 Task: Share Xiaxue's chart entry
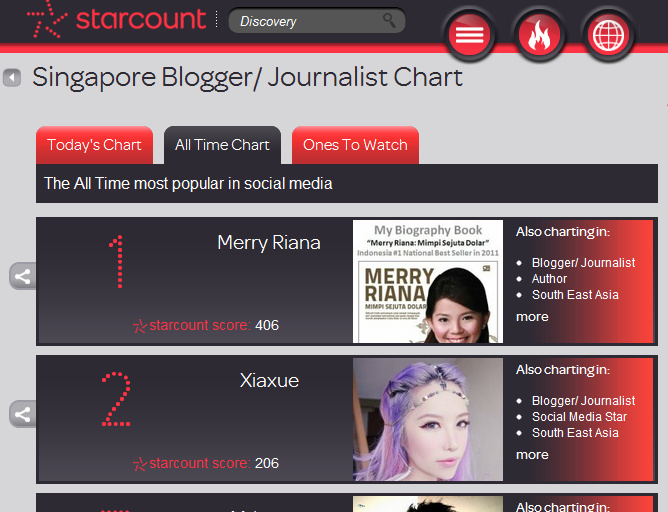[23, 414]
